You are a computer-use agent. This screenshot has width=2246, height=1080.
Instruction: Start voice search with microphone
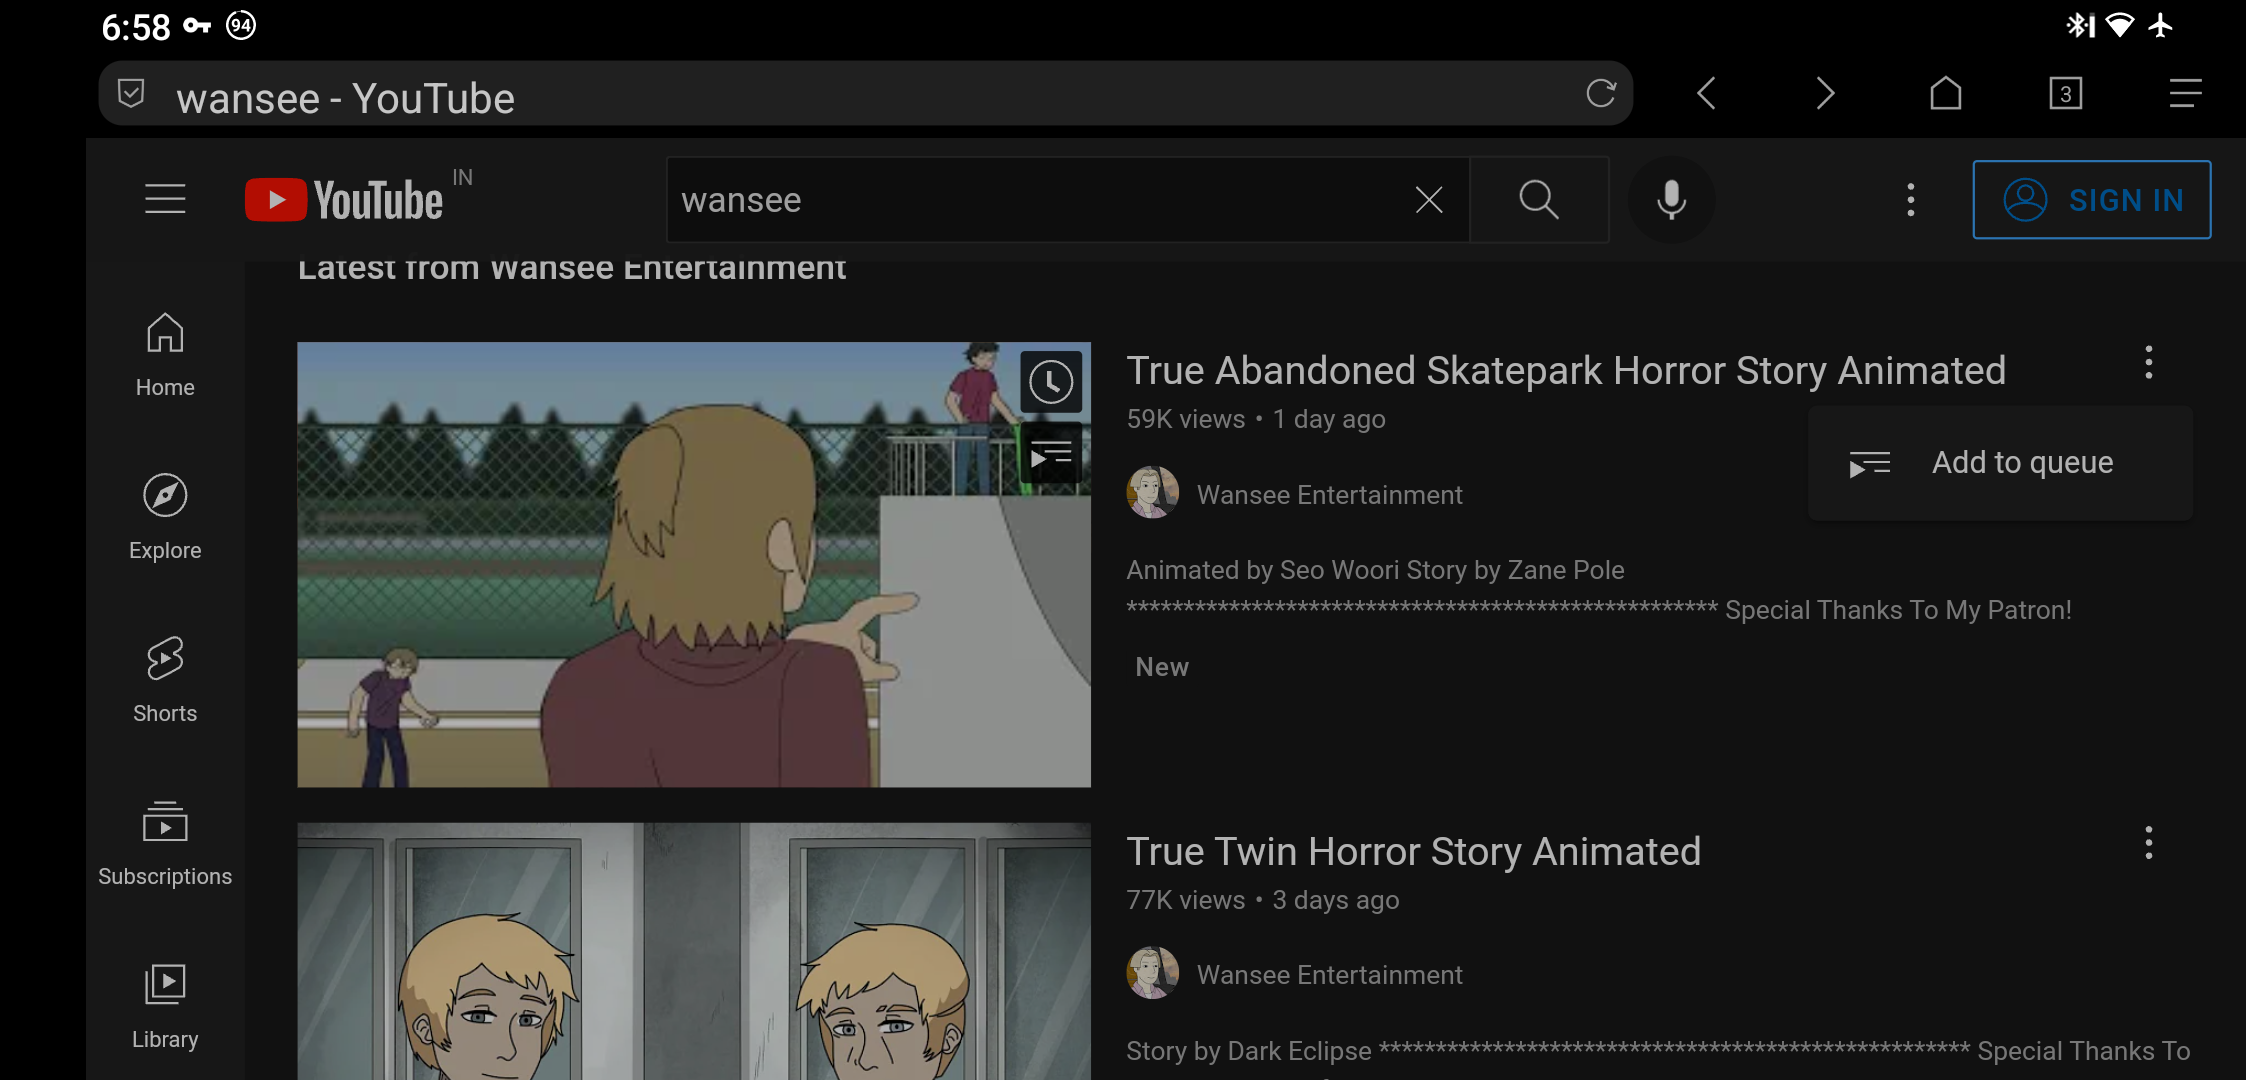tap(1671, 200)
